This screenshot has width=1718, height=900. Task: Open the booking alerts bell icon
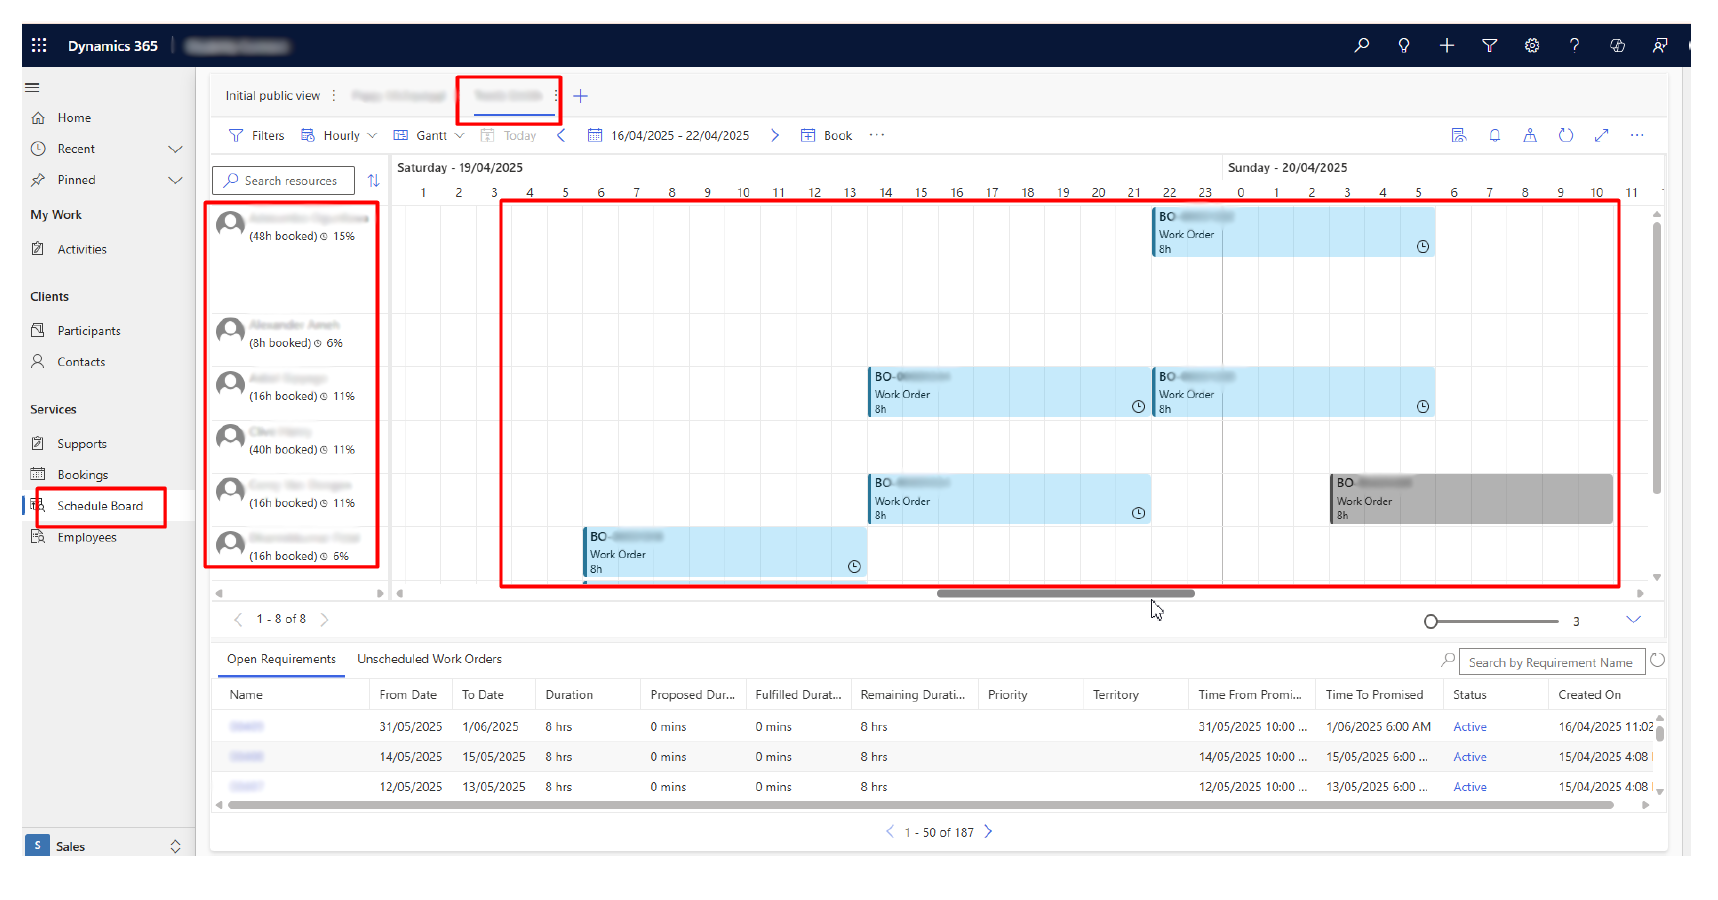point(1494,136)
